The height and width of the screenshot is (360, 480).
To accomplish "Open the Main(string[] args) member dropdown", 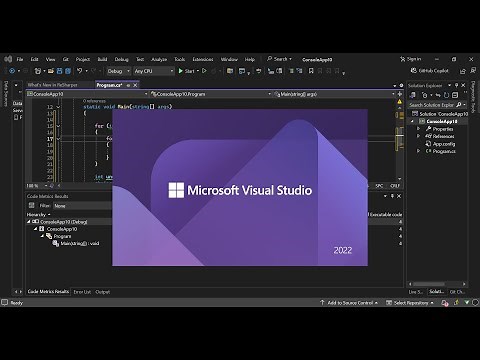I will coord(334,94).
